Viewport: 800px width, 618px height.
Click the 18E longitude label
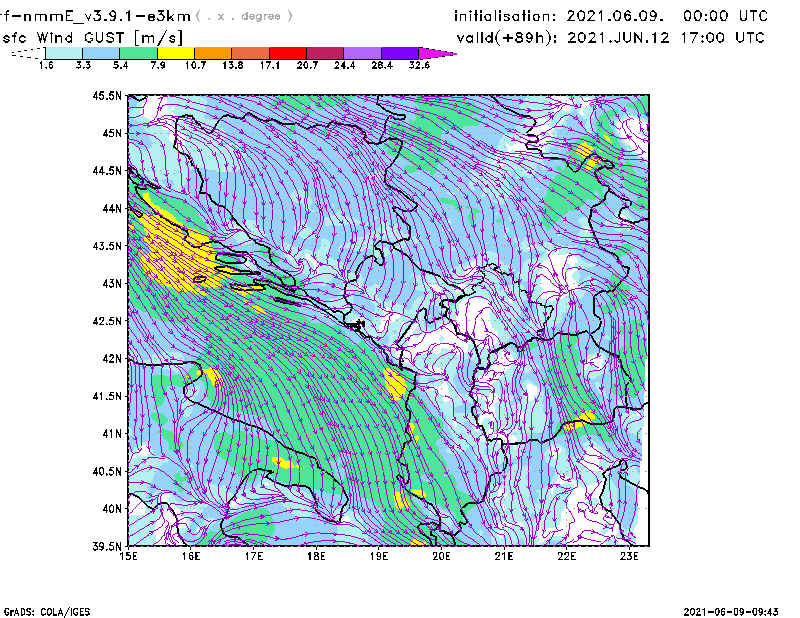pyautogui.click(x=316, y=556)
